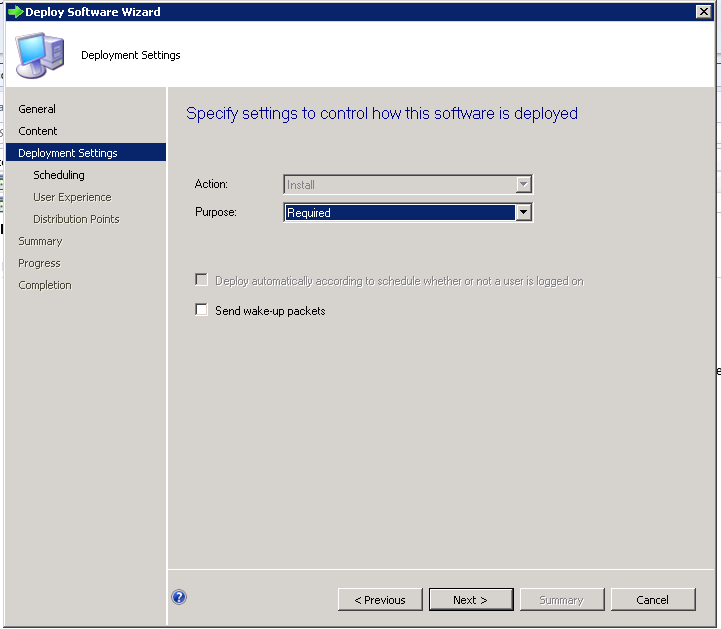
Task: Open the Action dropdown arrow
Action: pos(523,184)
